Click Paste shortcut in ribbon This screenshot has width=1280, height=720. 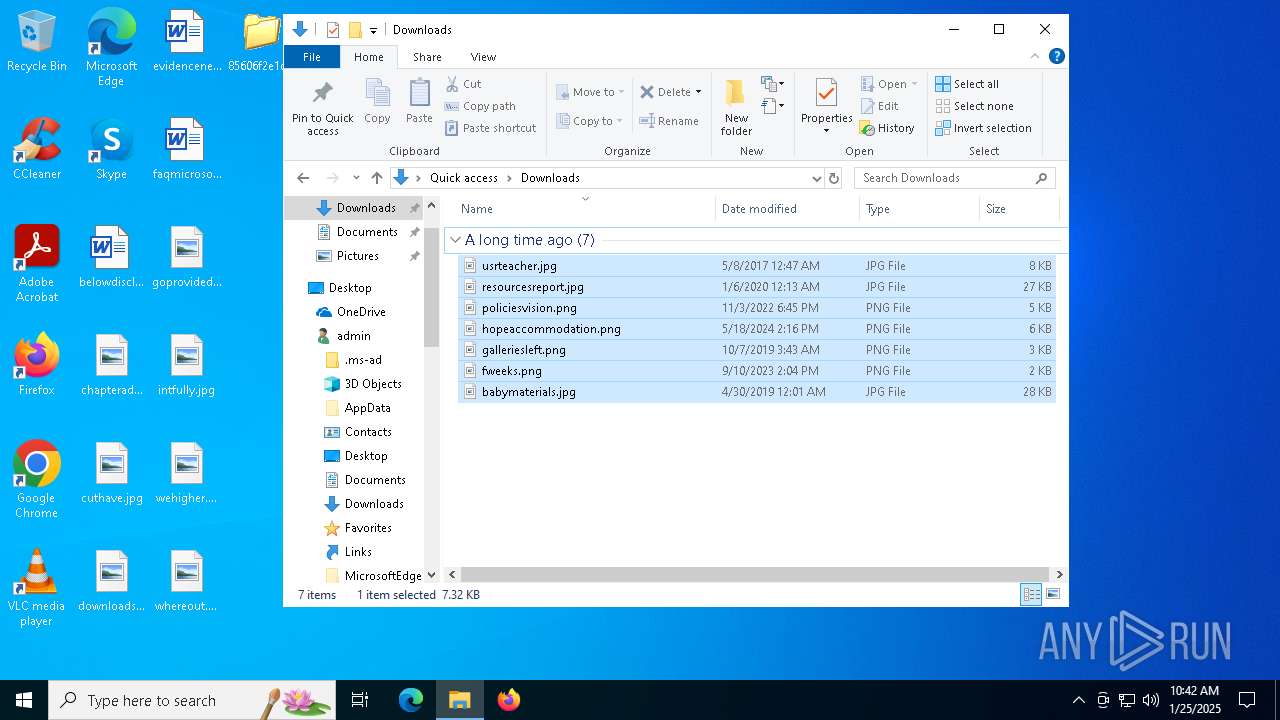491,128
